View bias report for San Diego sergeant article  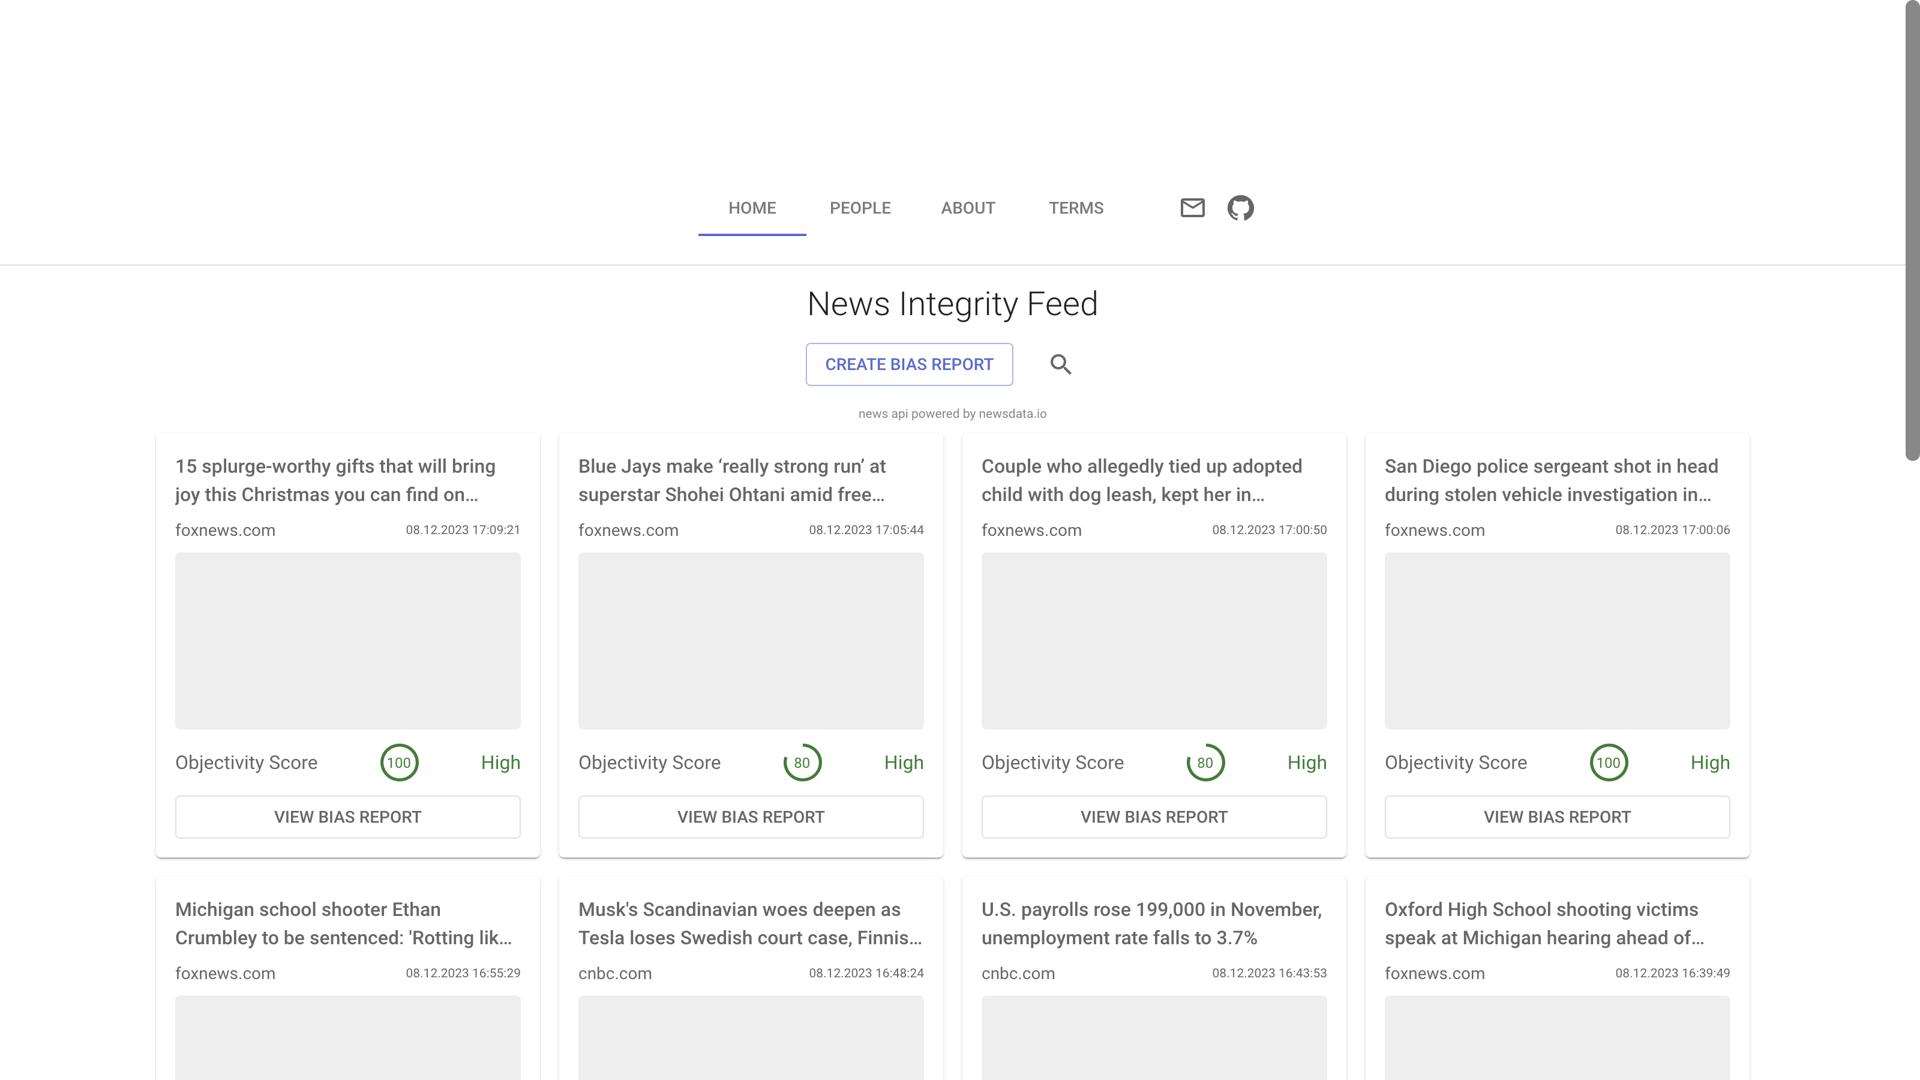pyautogui.click(x=1557, y=817)
